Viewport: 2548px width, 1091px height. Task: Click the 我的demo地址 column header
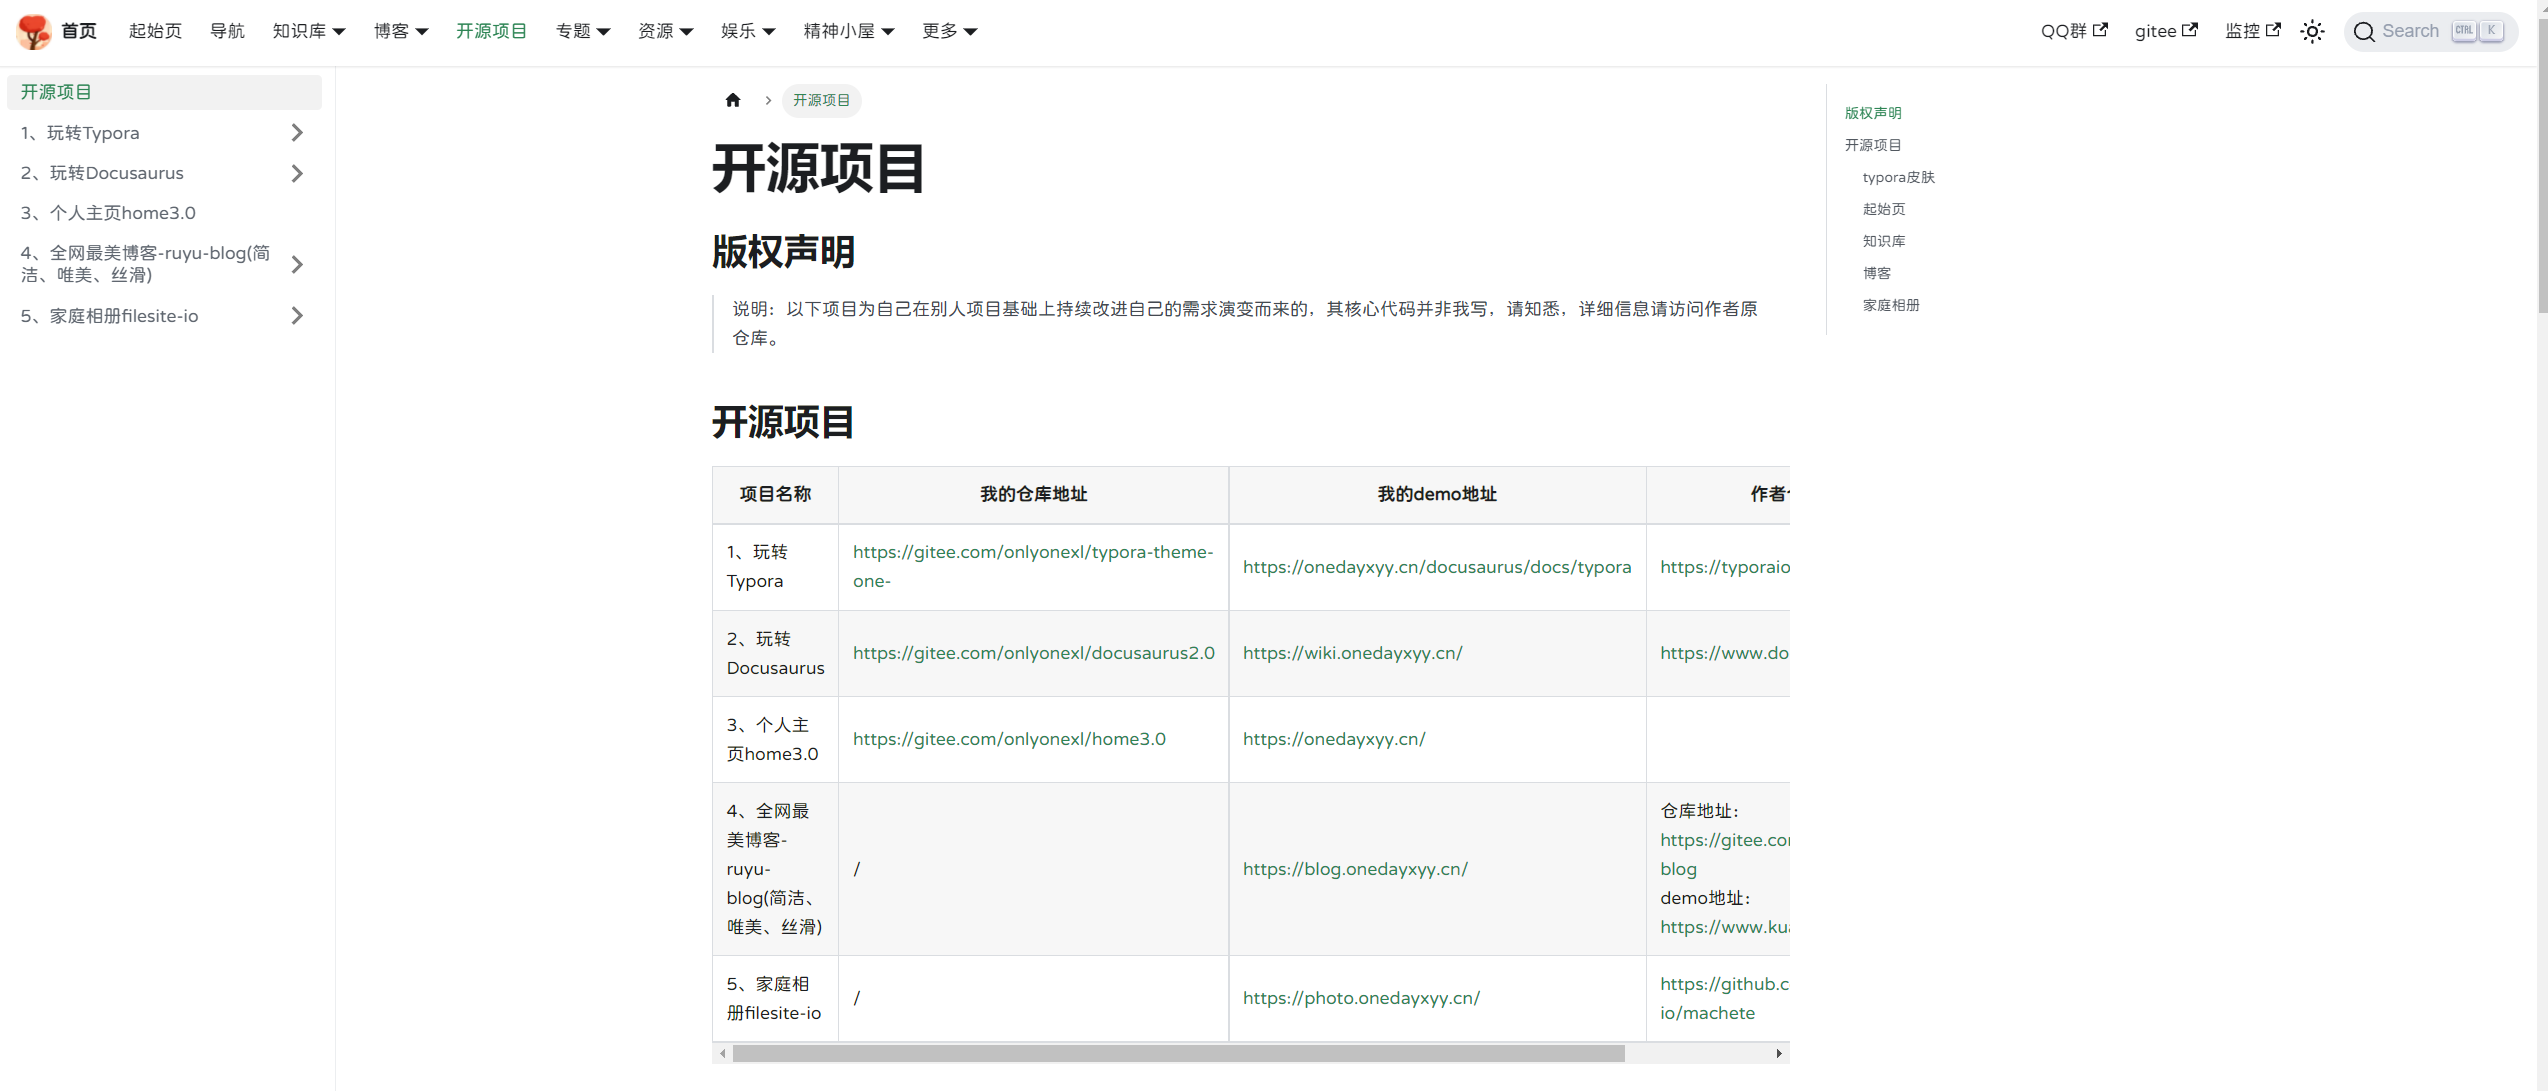1437,494
